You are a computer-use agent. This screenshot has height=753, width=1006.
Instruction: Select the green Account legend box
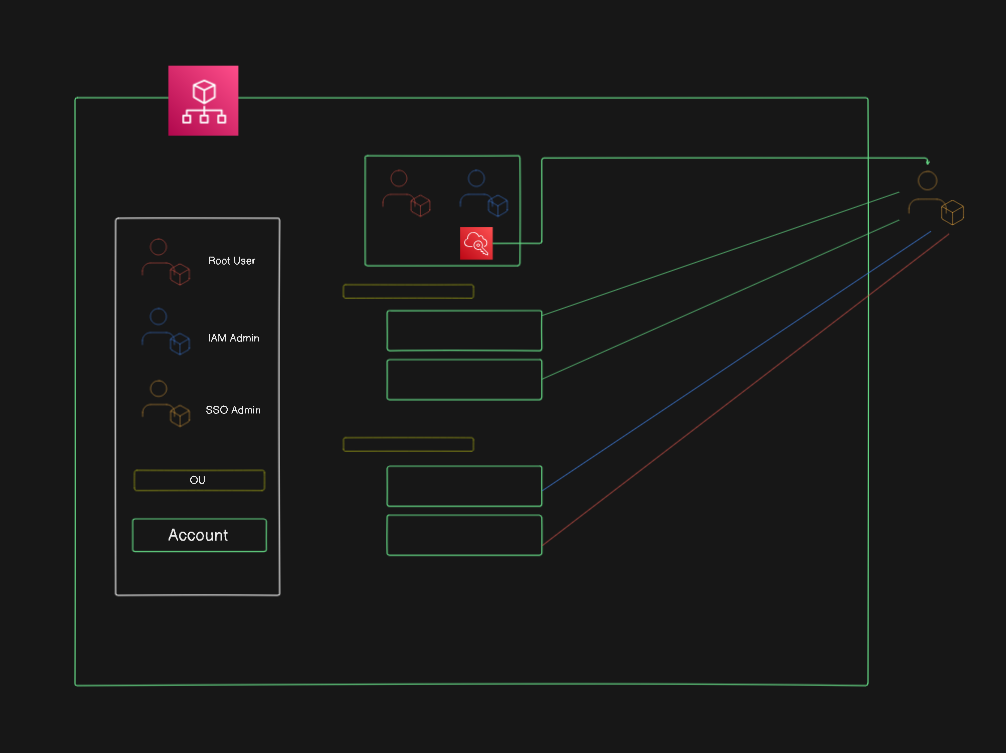[200, 535]
